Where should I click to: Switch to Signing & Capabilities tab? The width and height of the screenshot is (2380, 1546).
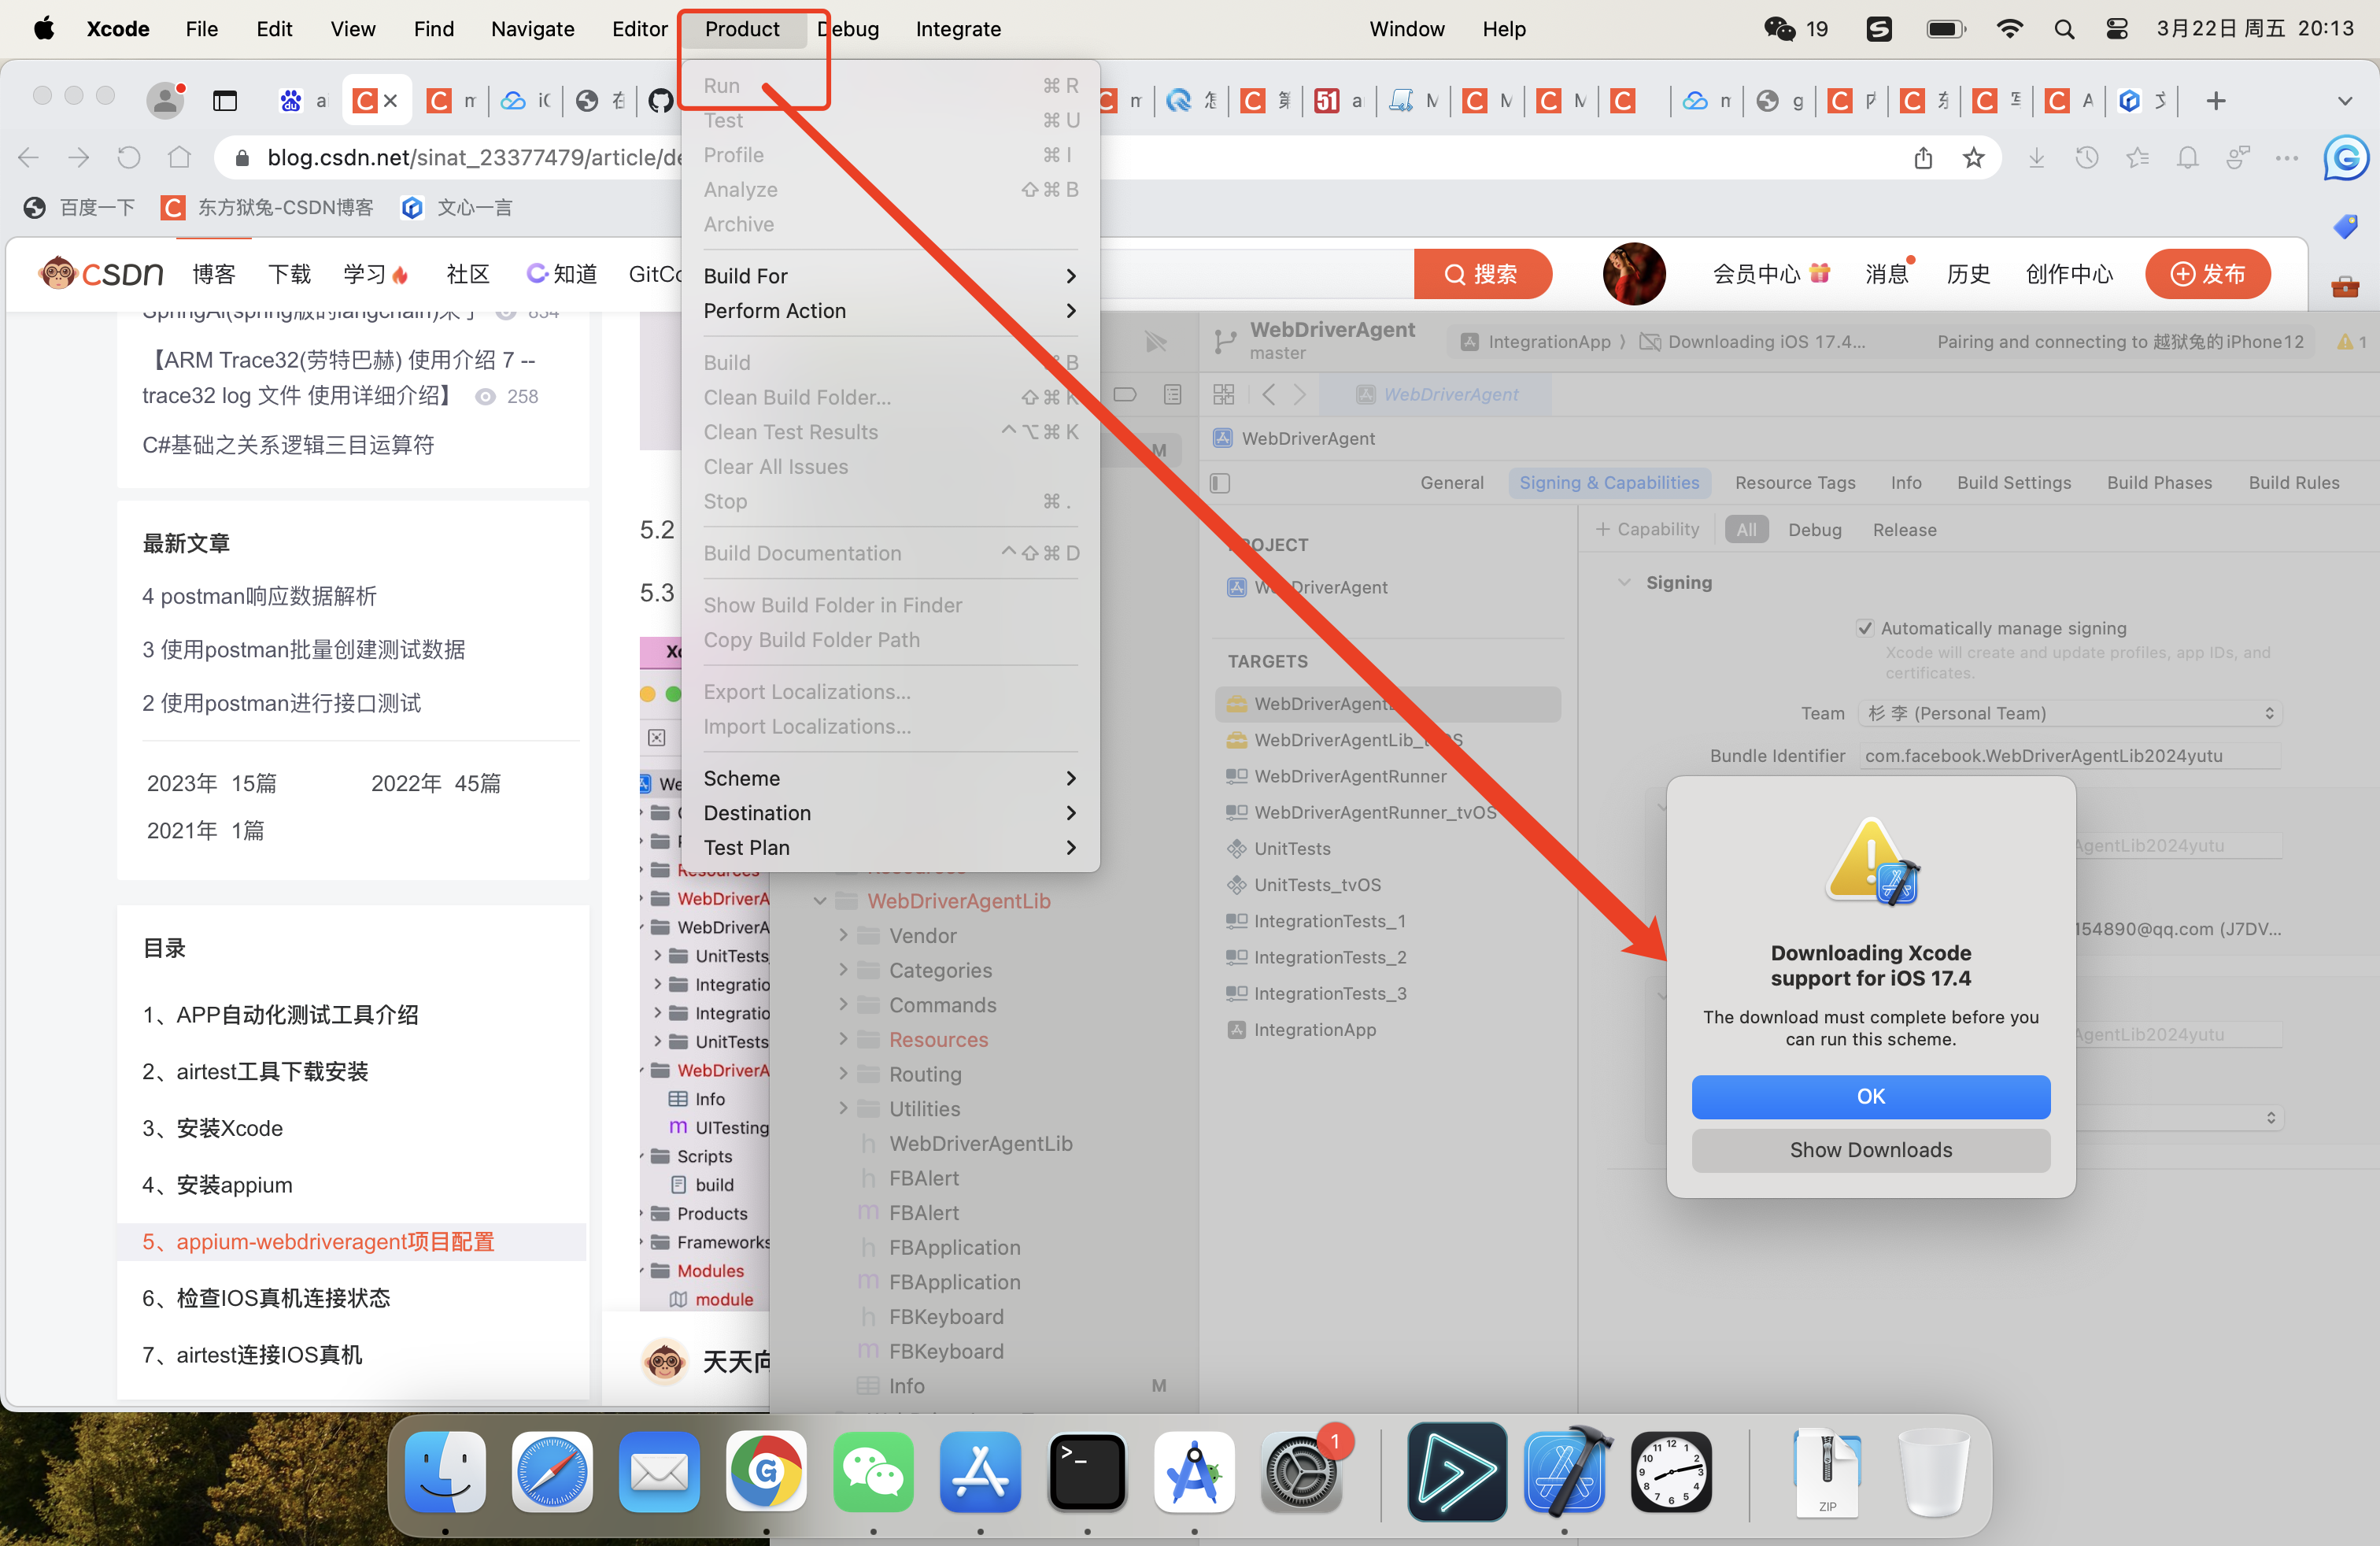point(1609,483)
